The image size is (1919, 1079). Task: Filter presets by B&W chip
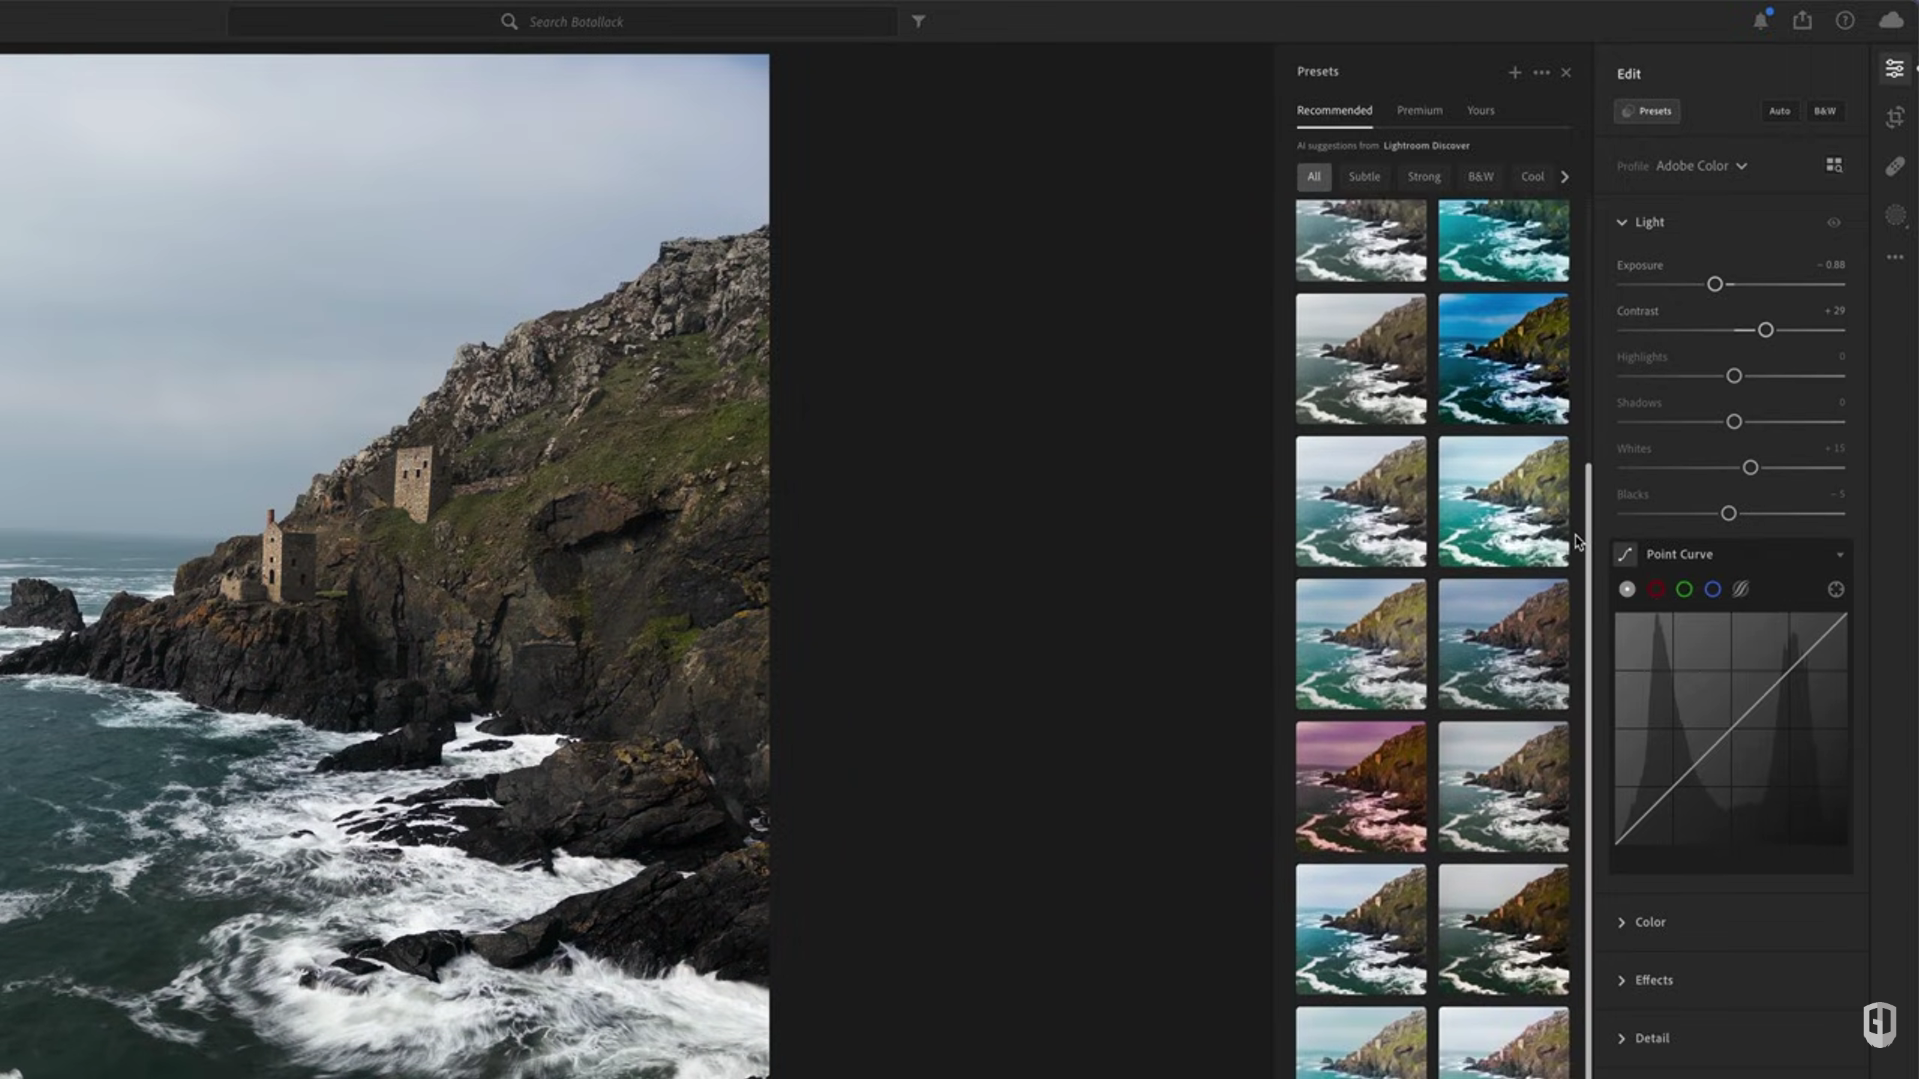click(x=1480, y=177)
